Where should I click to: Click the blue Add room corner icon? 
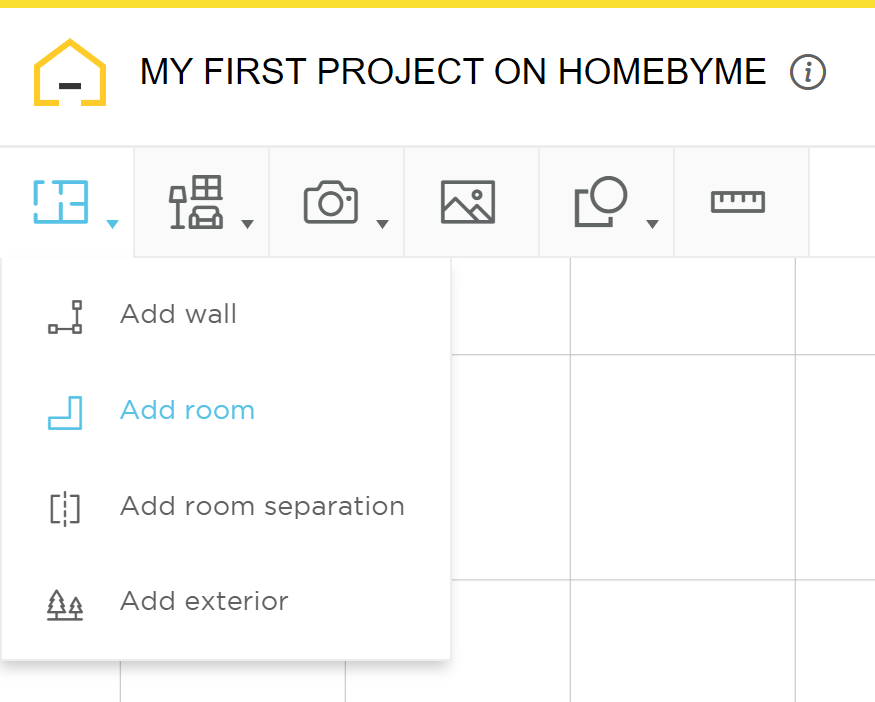[x=64, y=412]
